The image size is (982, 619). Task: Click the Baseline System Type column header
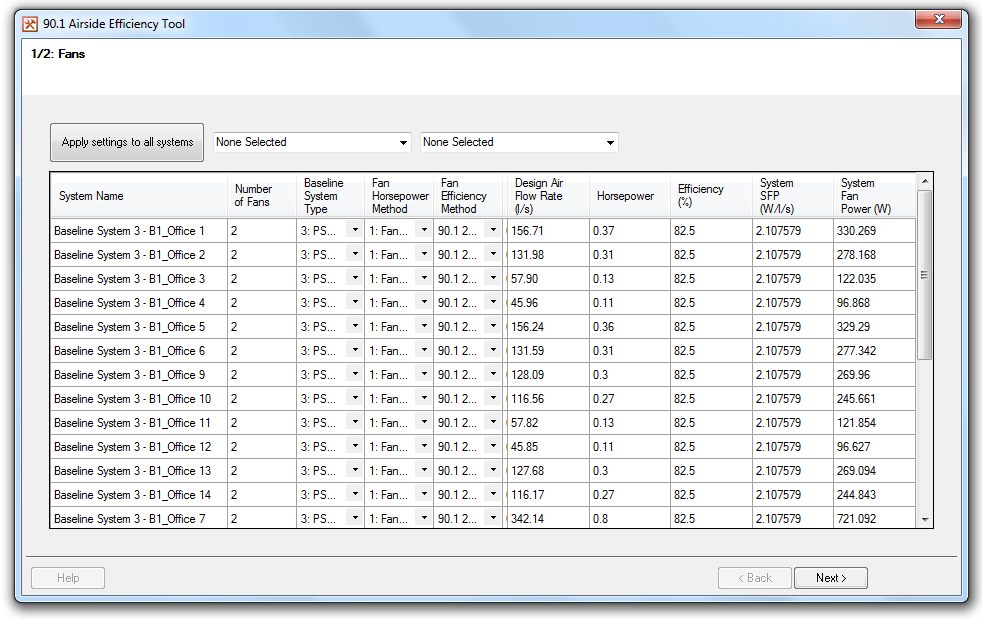coord(330,195)
